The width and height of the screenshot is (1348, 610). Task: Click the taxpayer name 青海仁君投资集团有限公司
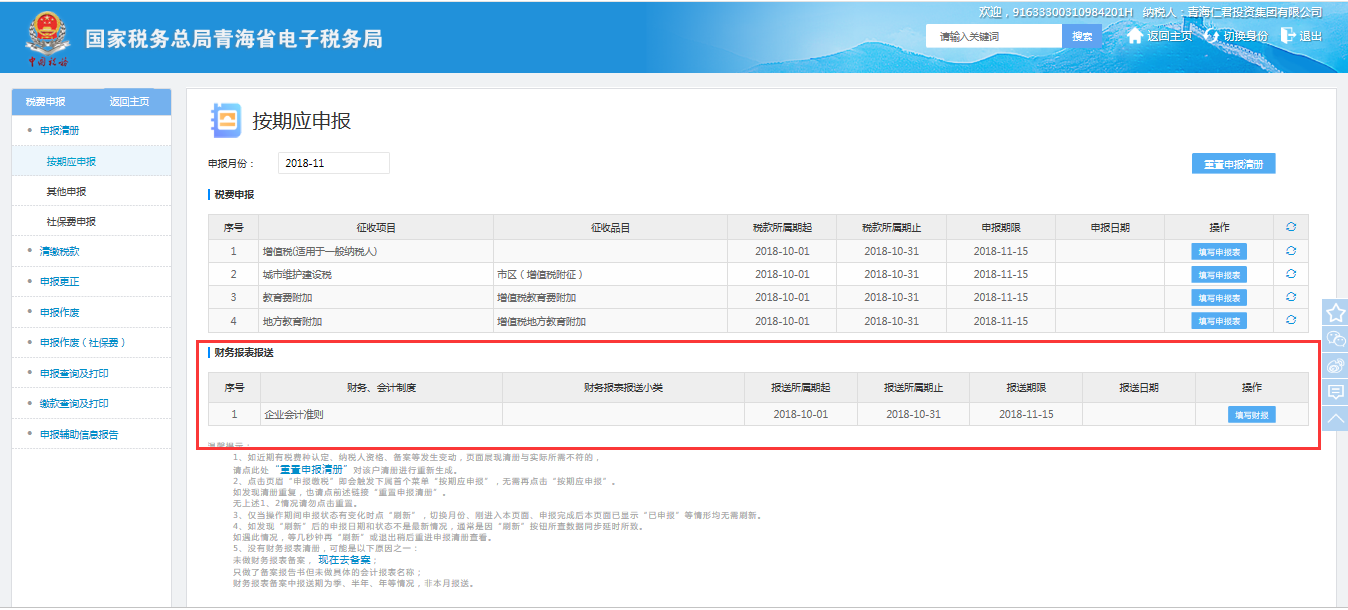[x=1255, y=12]
